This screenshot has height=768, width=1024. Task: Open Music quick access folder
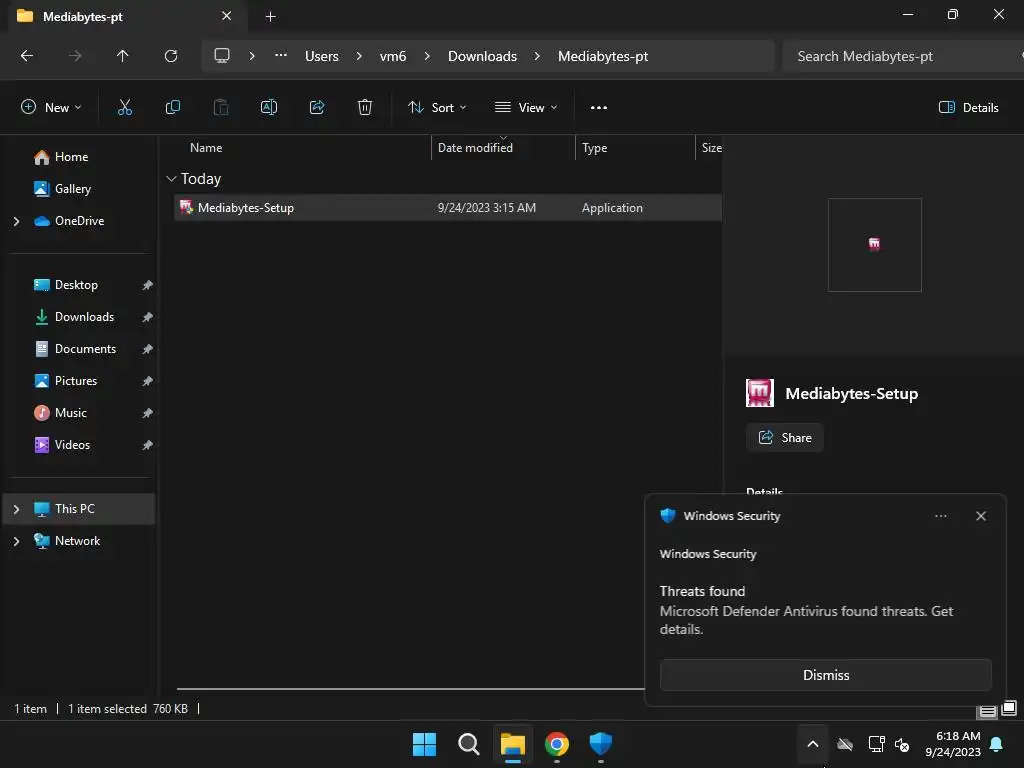click(71, 413)
